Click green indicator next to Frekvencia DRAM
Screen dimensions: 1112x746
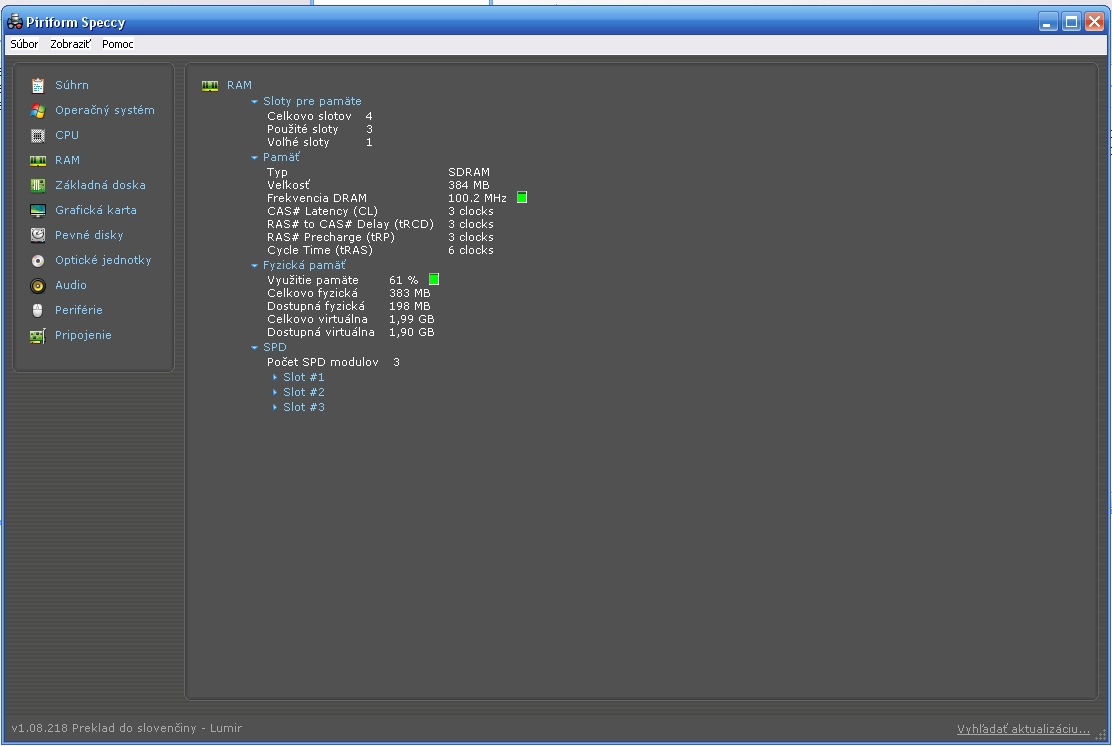tap(522, 198)
